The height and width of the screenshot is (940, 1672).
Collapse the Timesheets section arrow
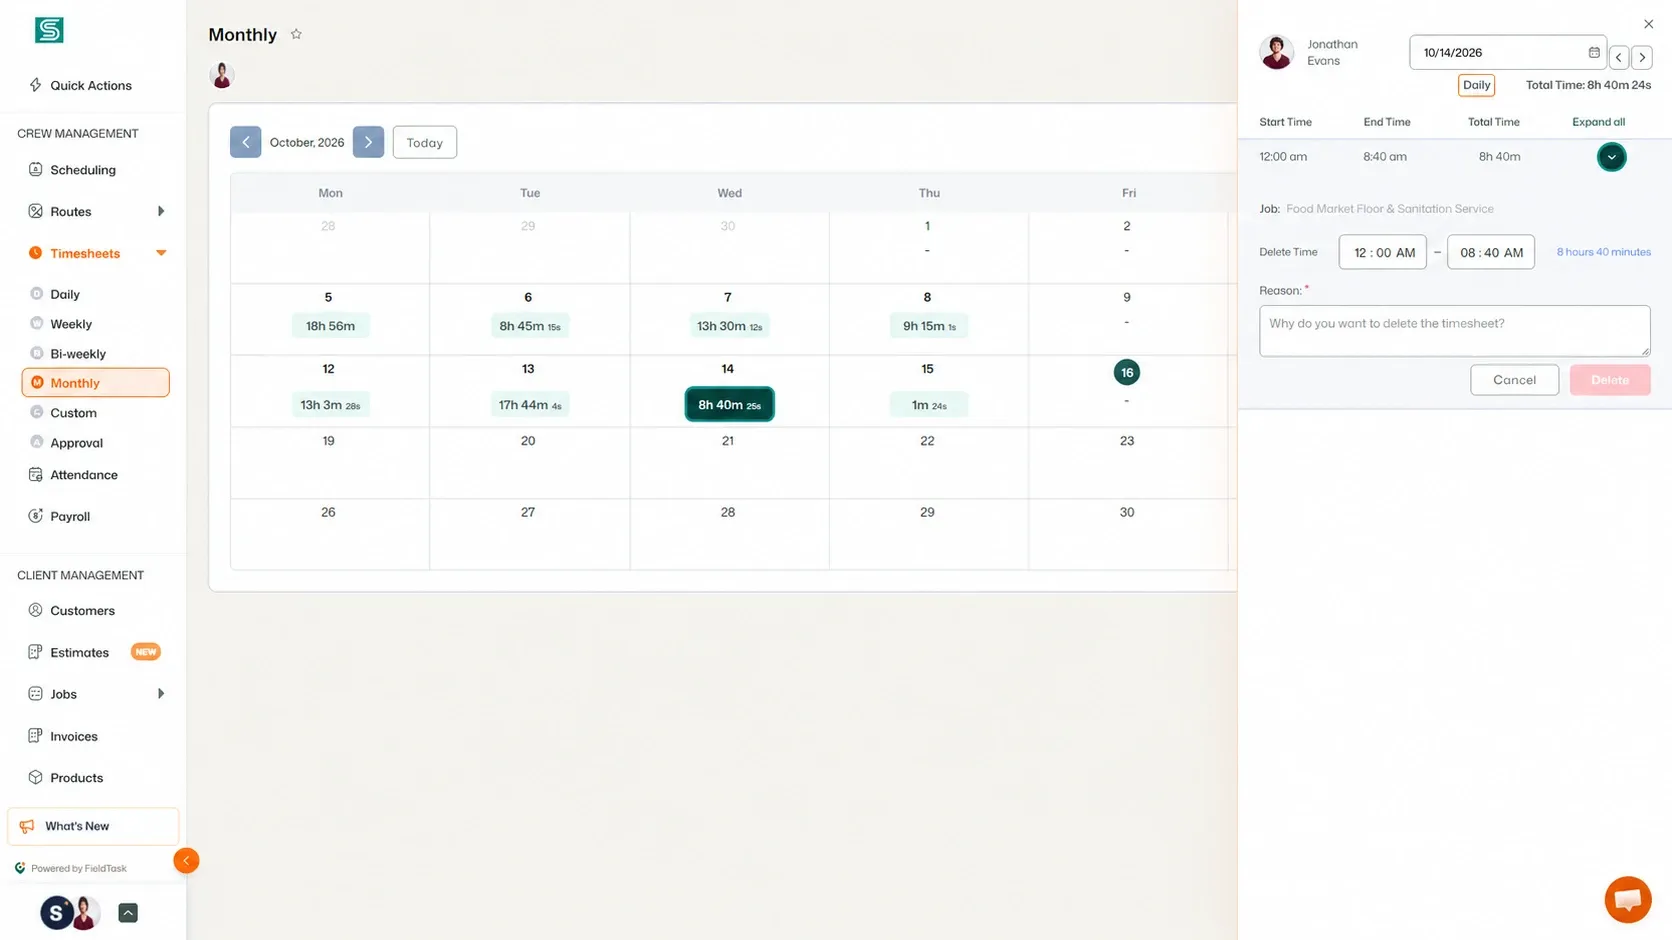point(160,253)
